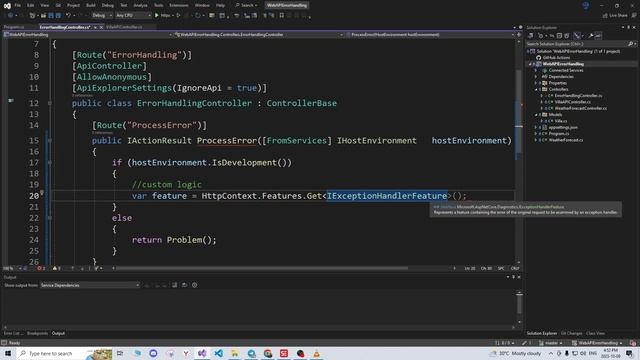Click the Solution Explorer home view icon

(x=531, y=36)
